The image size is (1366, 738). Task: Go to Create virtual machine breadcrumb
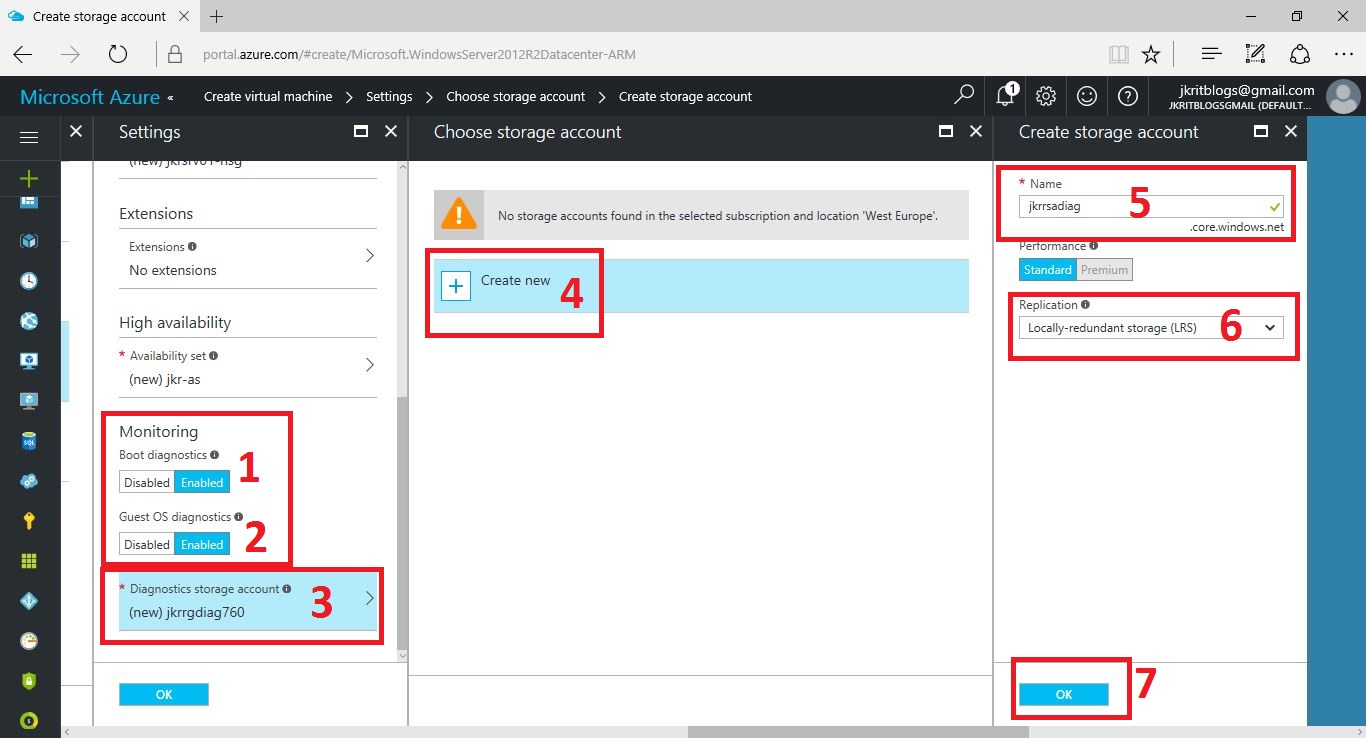coord(268,97)
